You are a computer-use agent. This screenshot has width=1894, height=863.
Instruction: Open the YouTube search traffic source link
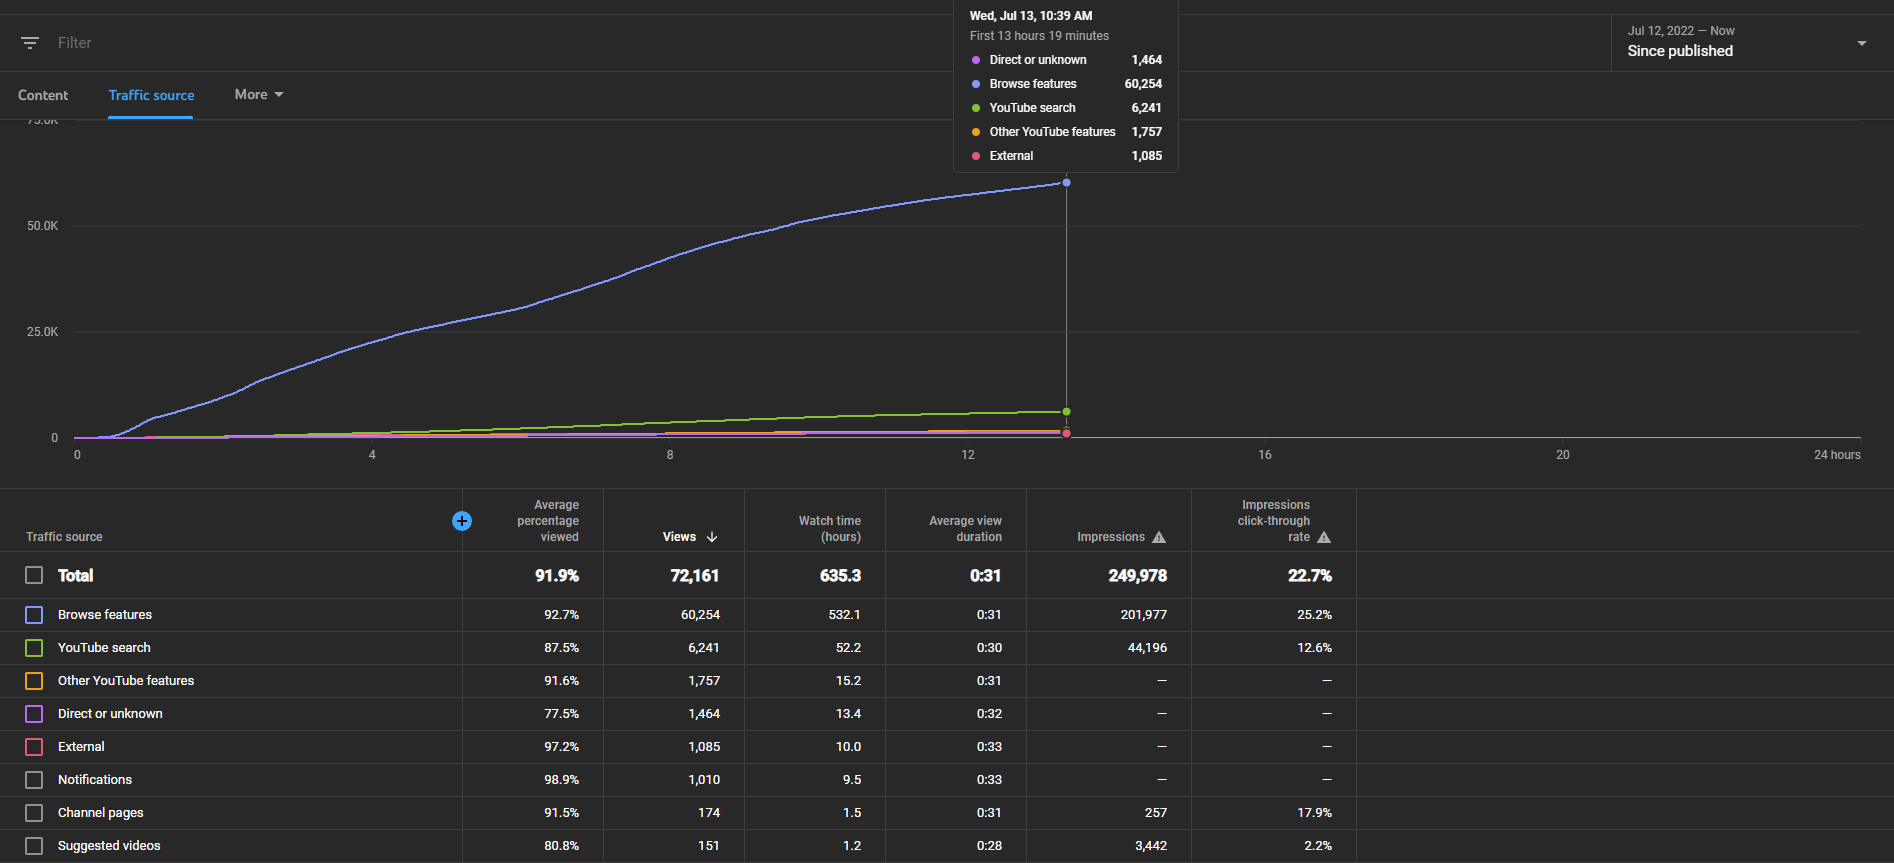click(x=104, y=648)
